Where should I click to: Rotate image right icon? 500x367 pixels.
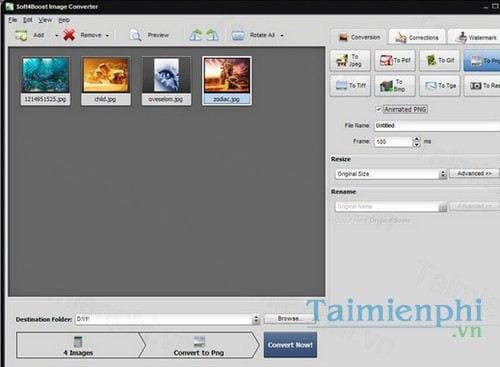(212, 35)
